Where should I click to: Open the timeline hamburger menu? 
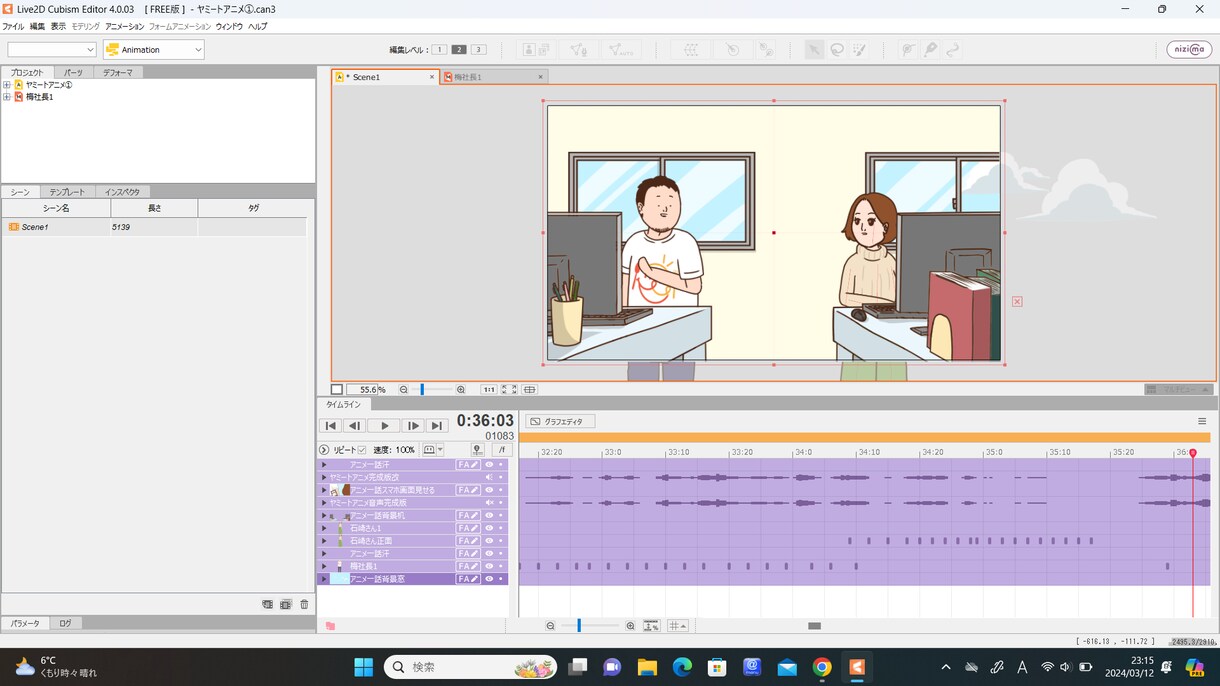tap(1202, 422)
